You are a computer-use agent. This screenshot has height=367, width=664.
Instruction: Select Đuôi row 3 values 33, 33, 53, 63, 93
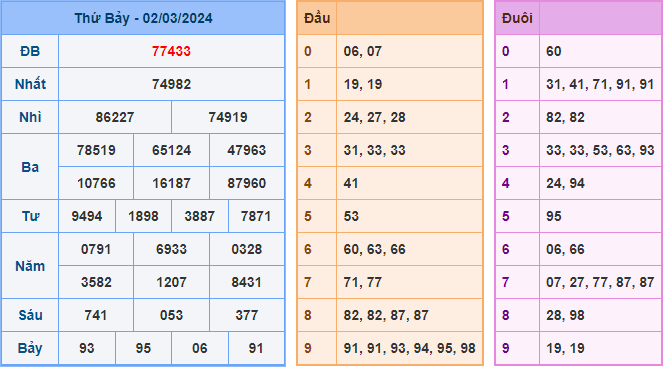[x=600, y=150]
